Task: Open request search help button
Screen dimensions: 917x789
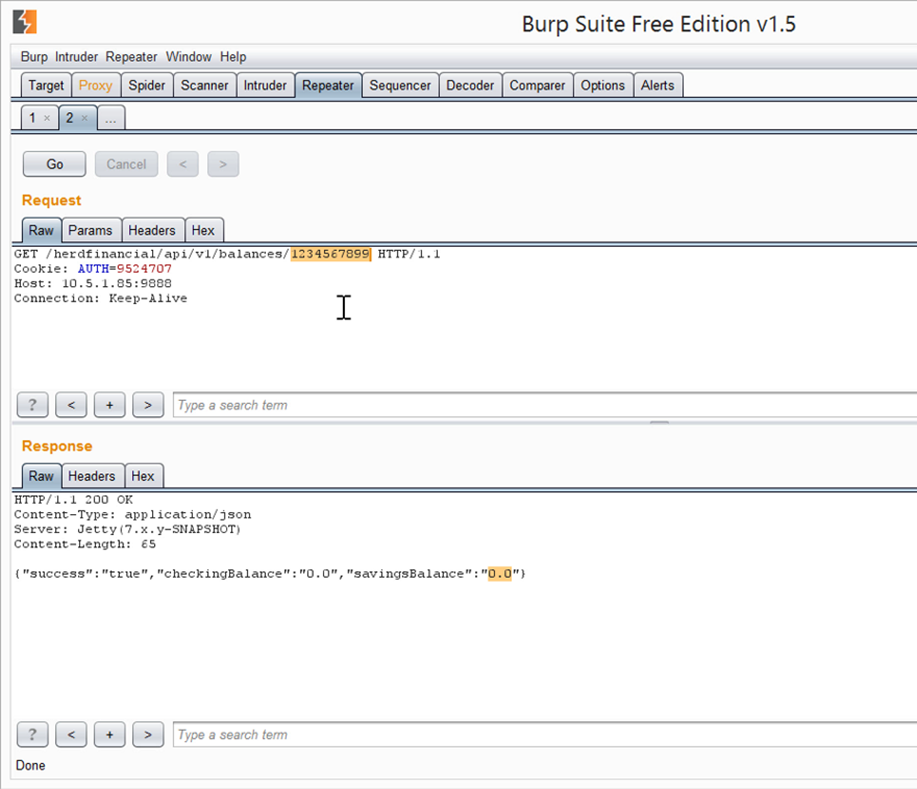Action: pyautogui.click(x=32, y=405)
